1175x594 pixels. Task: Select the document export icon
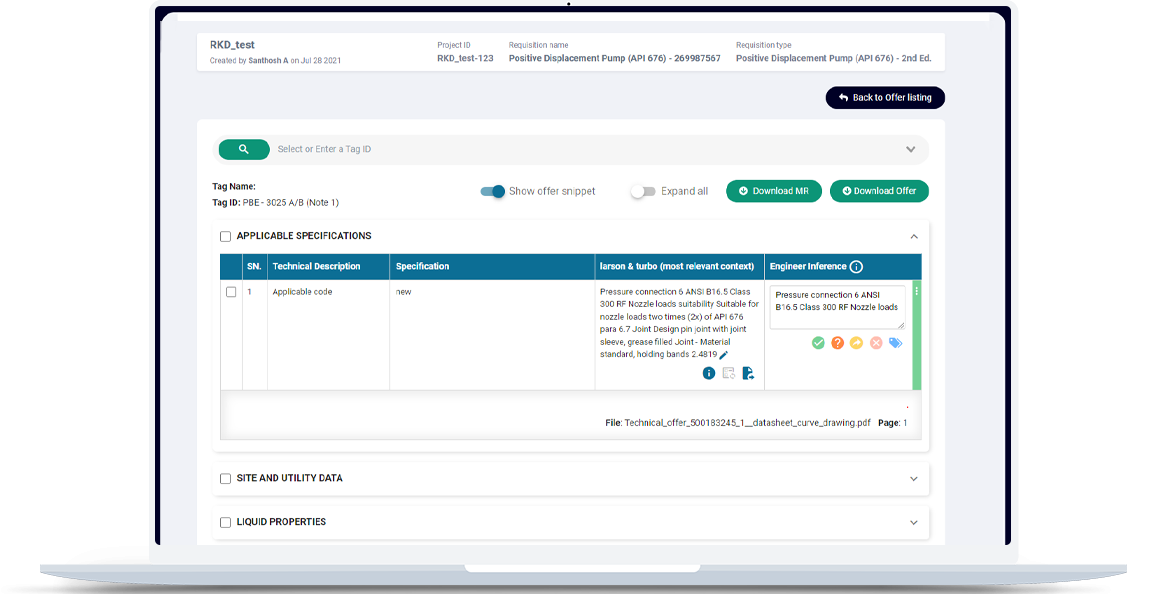[x=748, y=373]
